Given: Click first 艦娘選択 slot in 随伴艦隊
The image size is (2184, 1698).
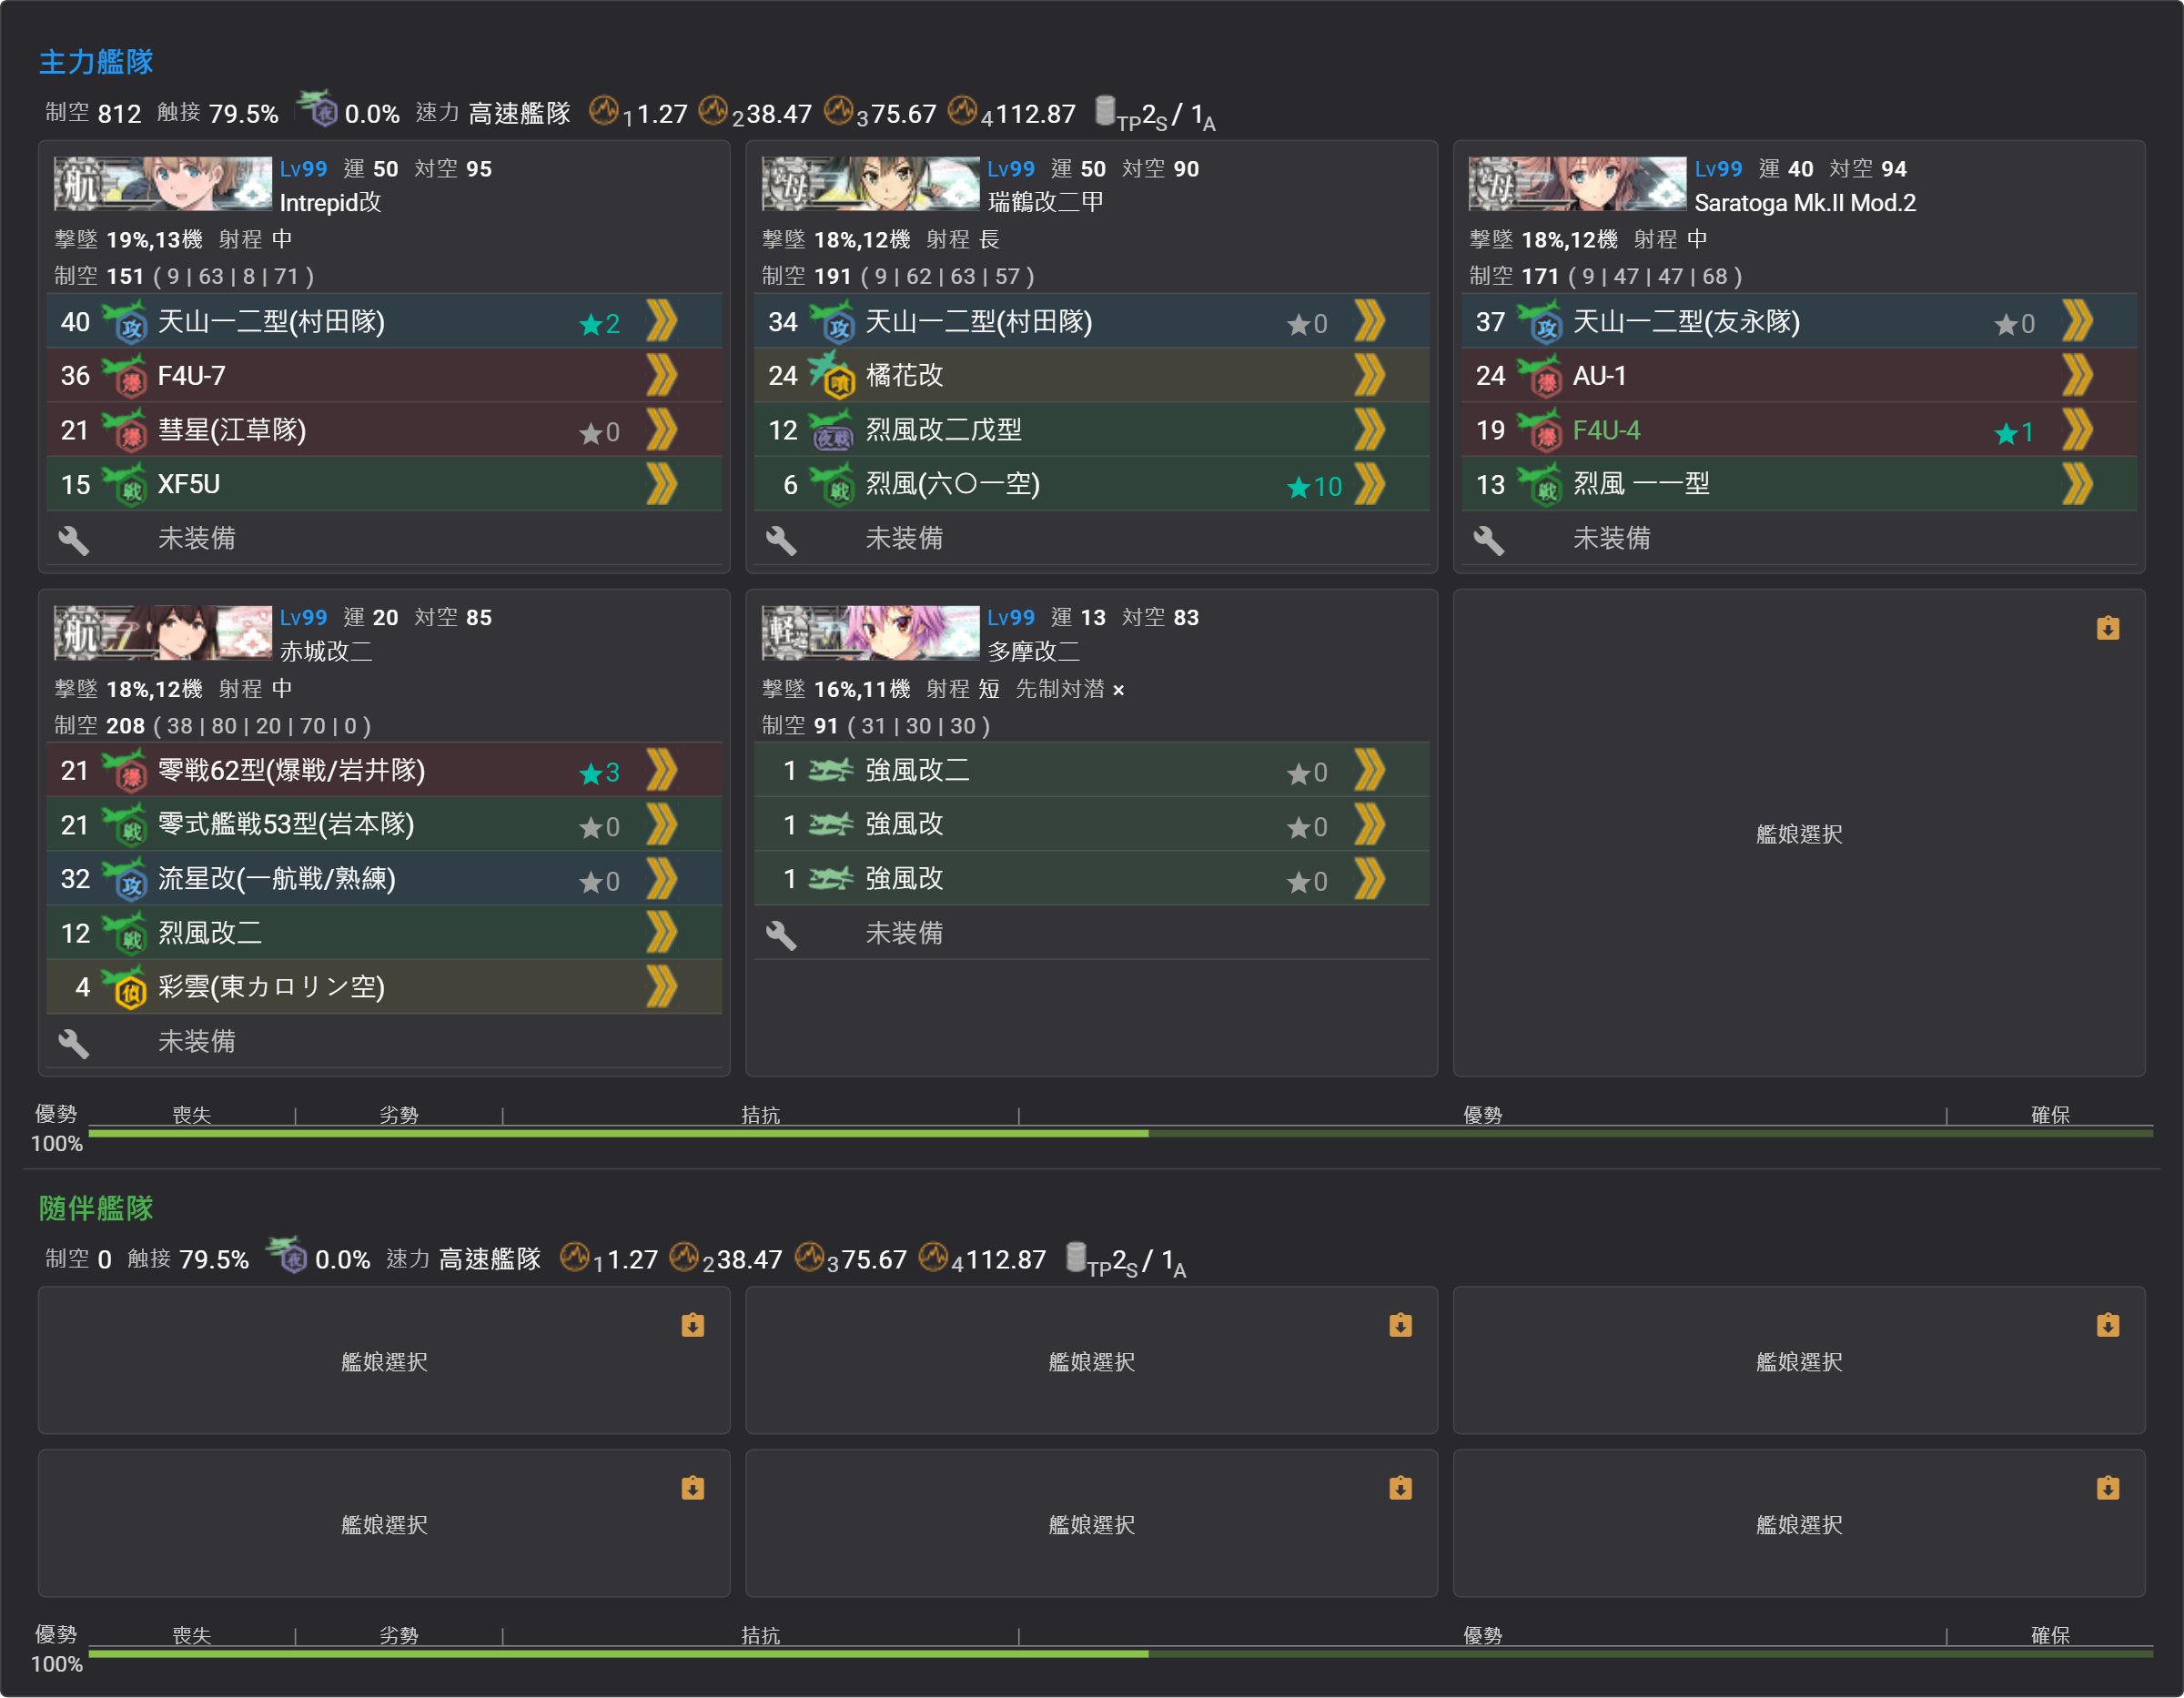Looking at the screenshot, I should point(384,1361).
